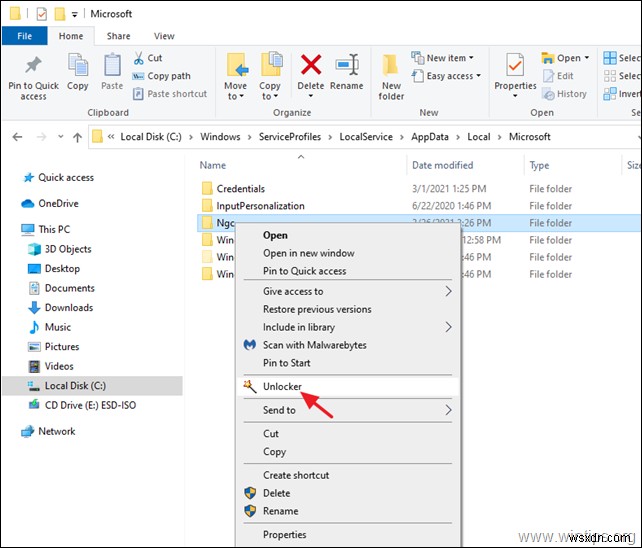Image resolution: width=642 pixels, height=548 pixels.
Task: Sort by the Date modified column header
Action: click(443, 165)
